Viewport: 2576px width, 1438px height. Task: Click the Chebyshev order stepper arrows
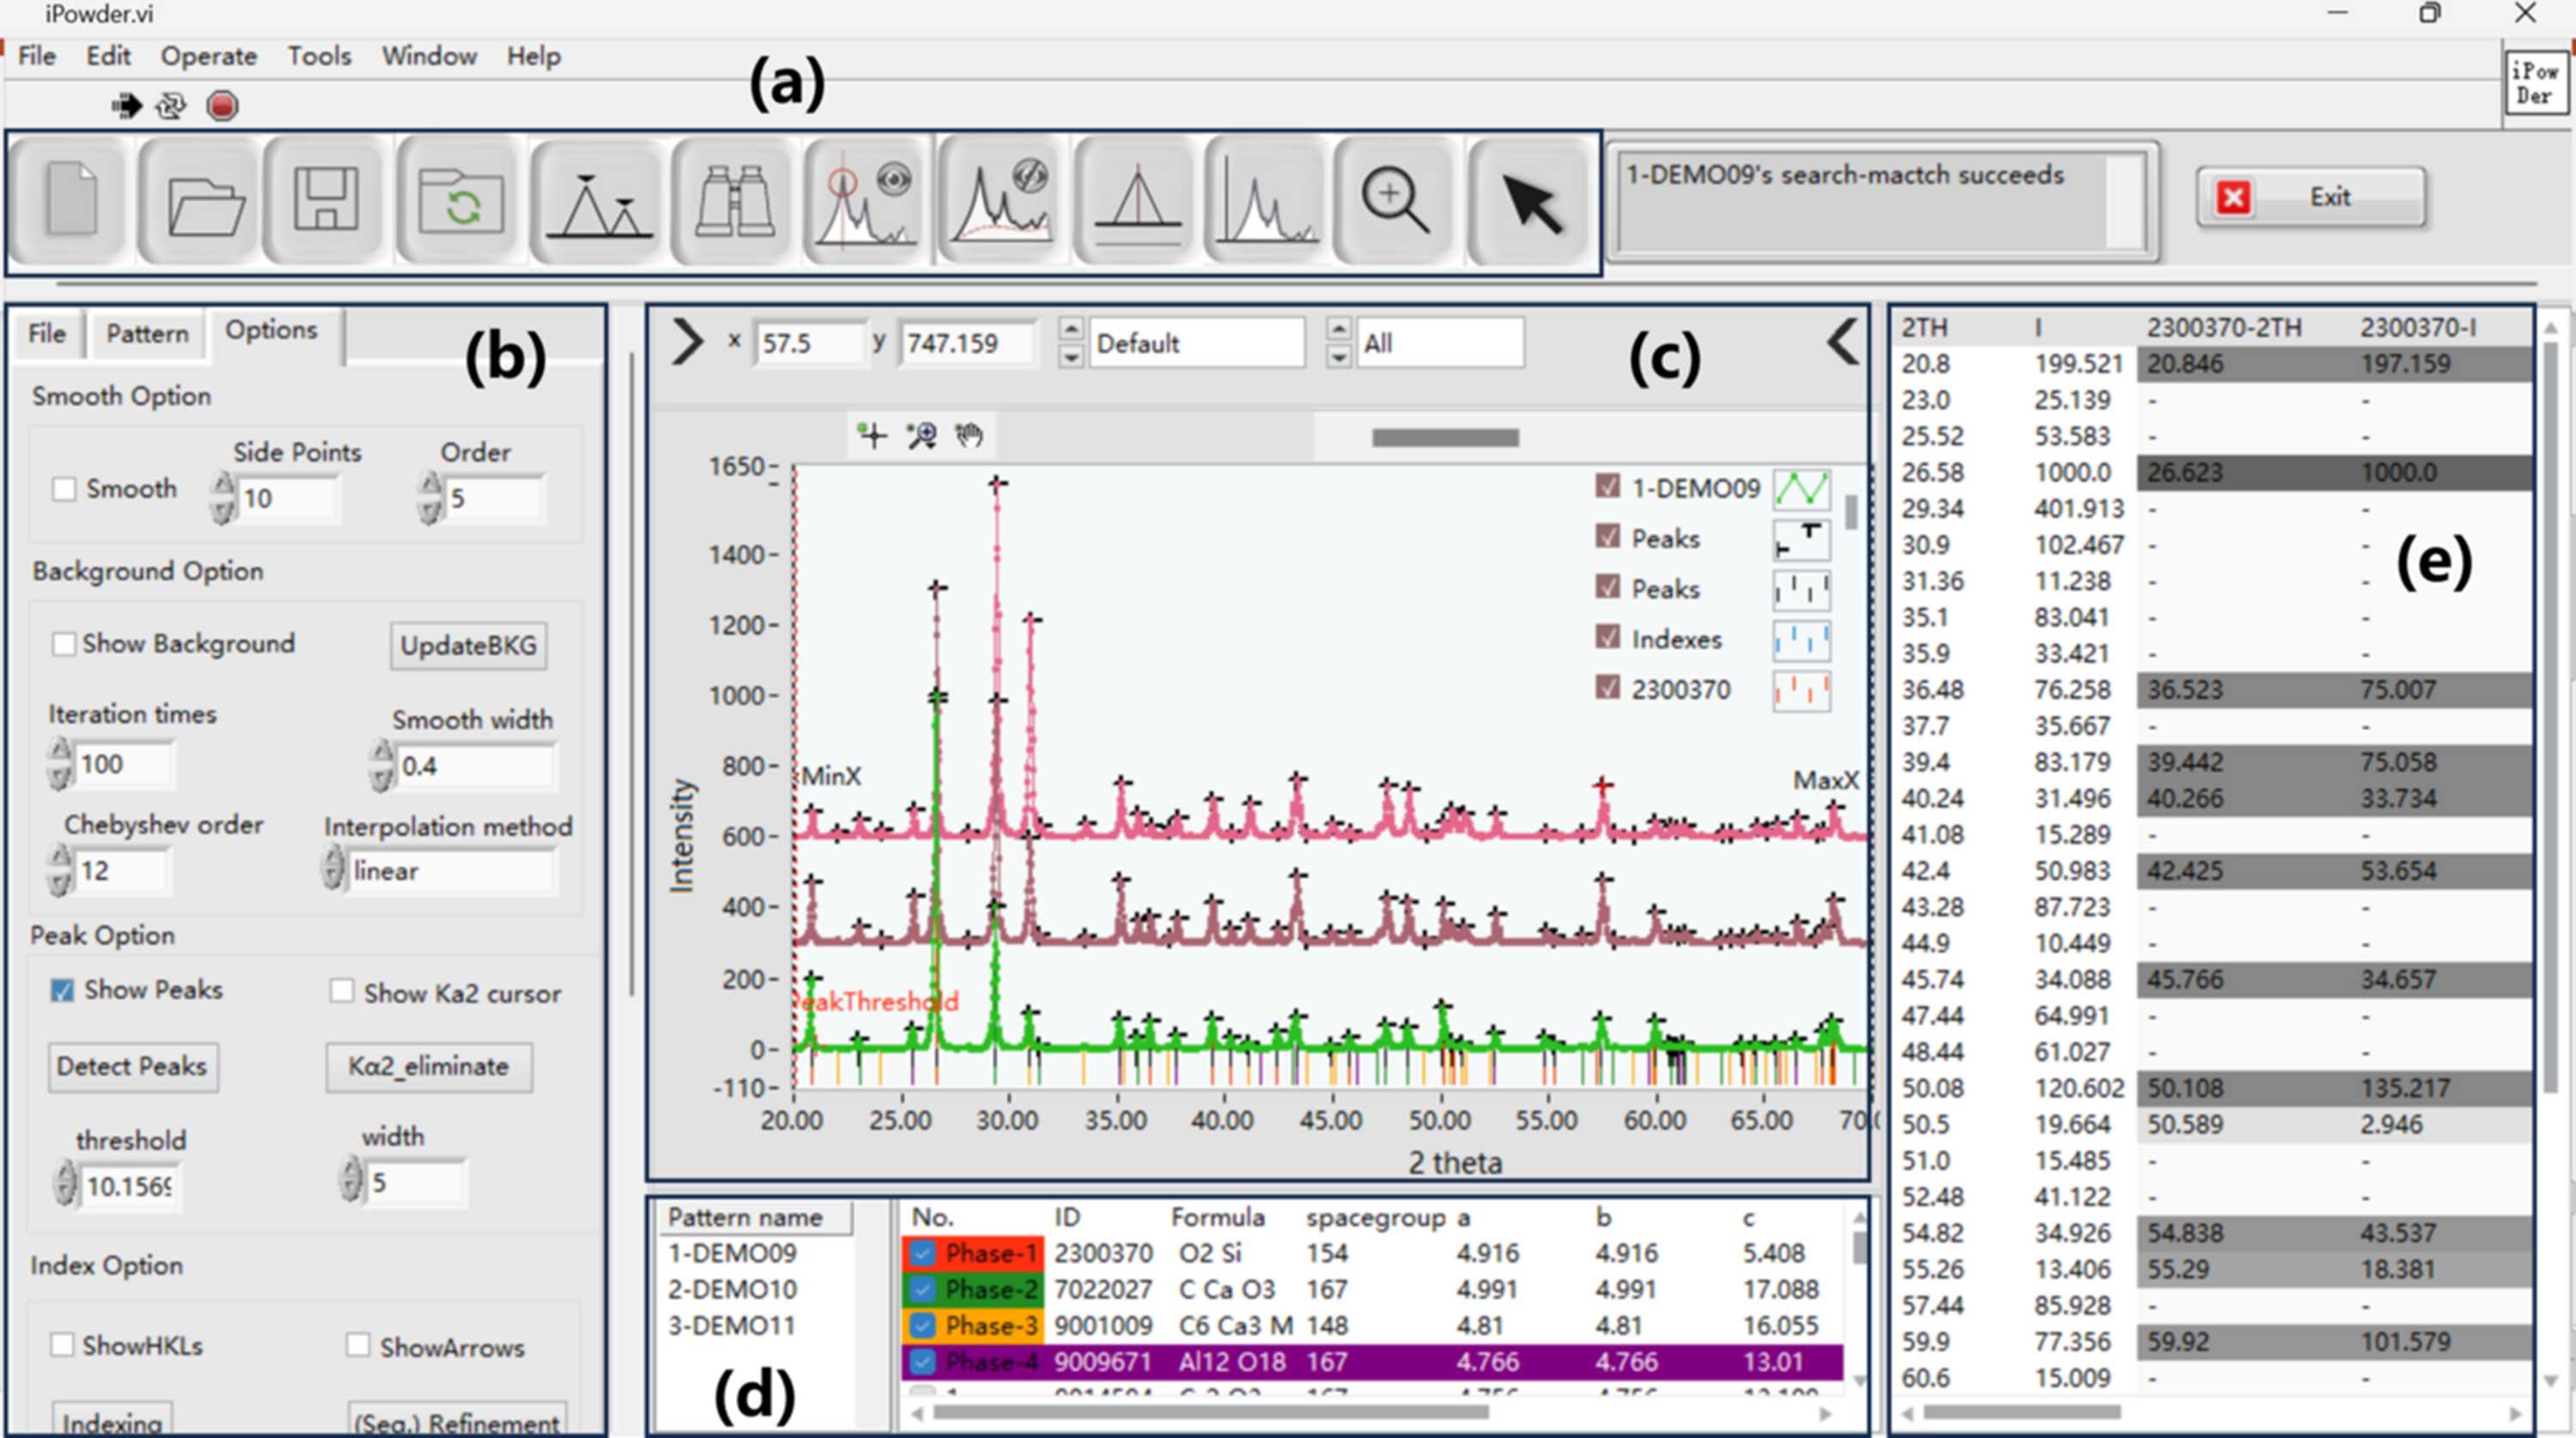click(60, 870)
